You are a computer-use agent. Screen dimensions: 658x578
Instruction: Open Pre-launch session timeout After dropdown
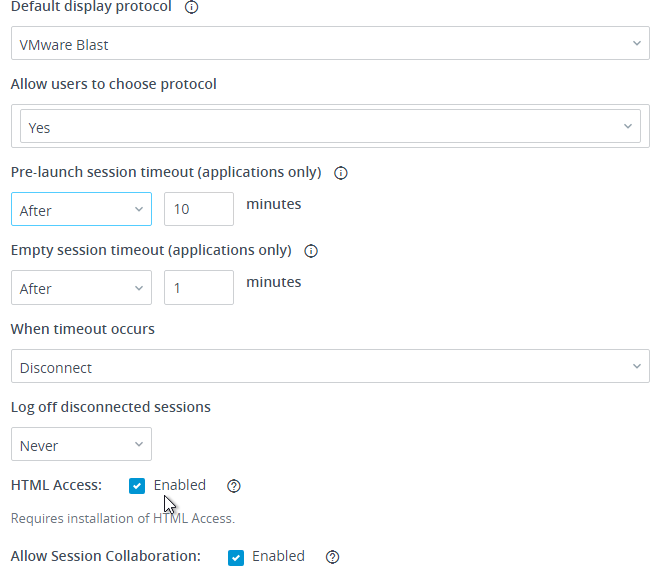[x=81, y=209]
